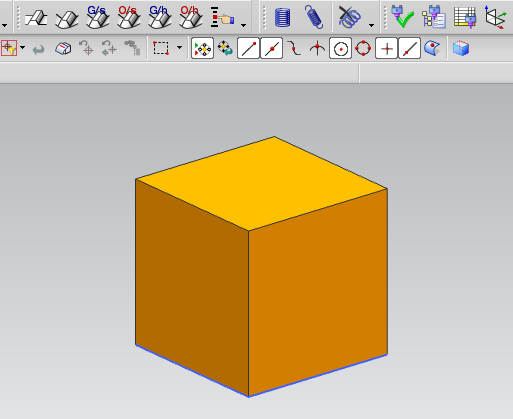This screenshot has width=513, height=419.
Task: Select the tension spring with hooks tool
Action: (314, 17)
